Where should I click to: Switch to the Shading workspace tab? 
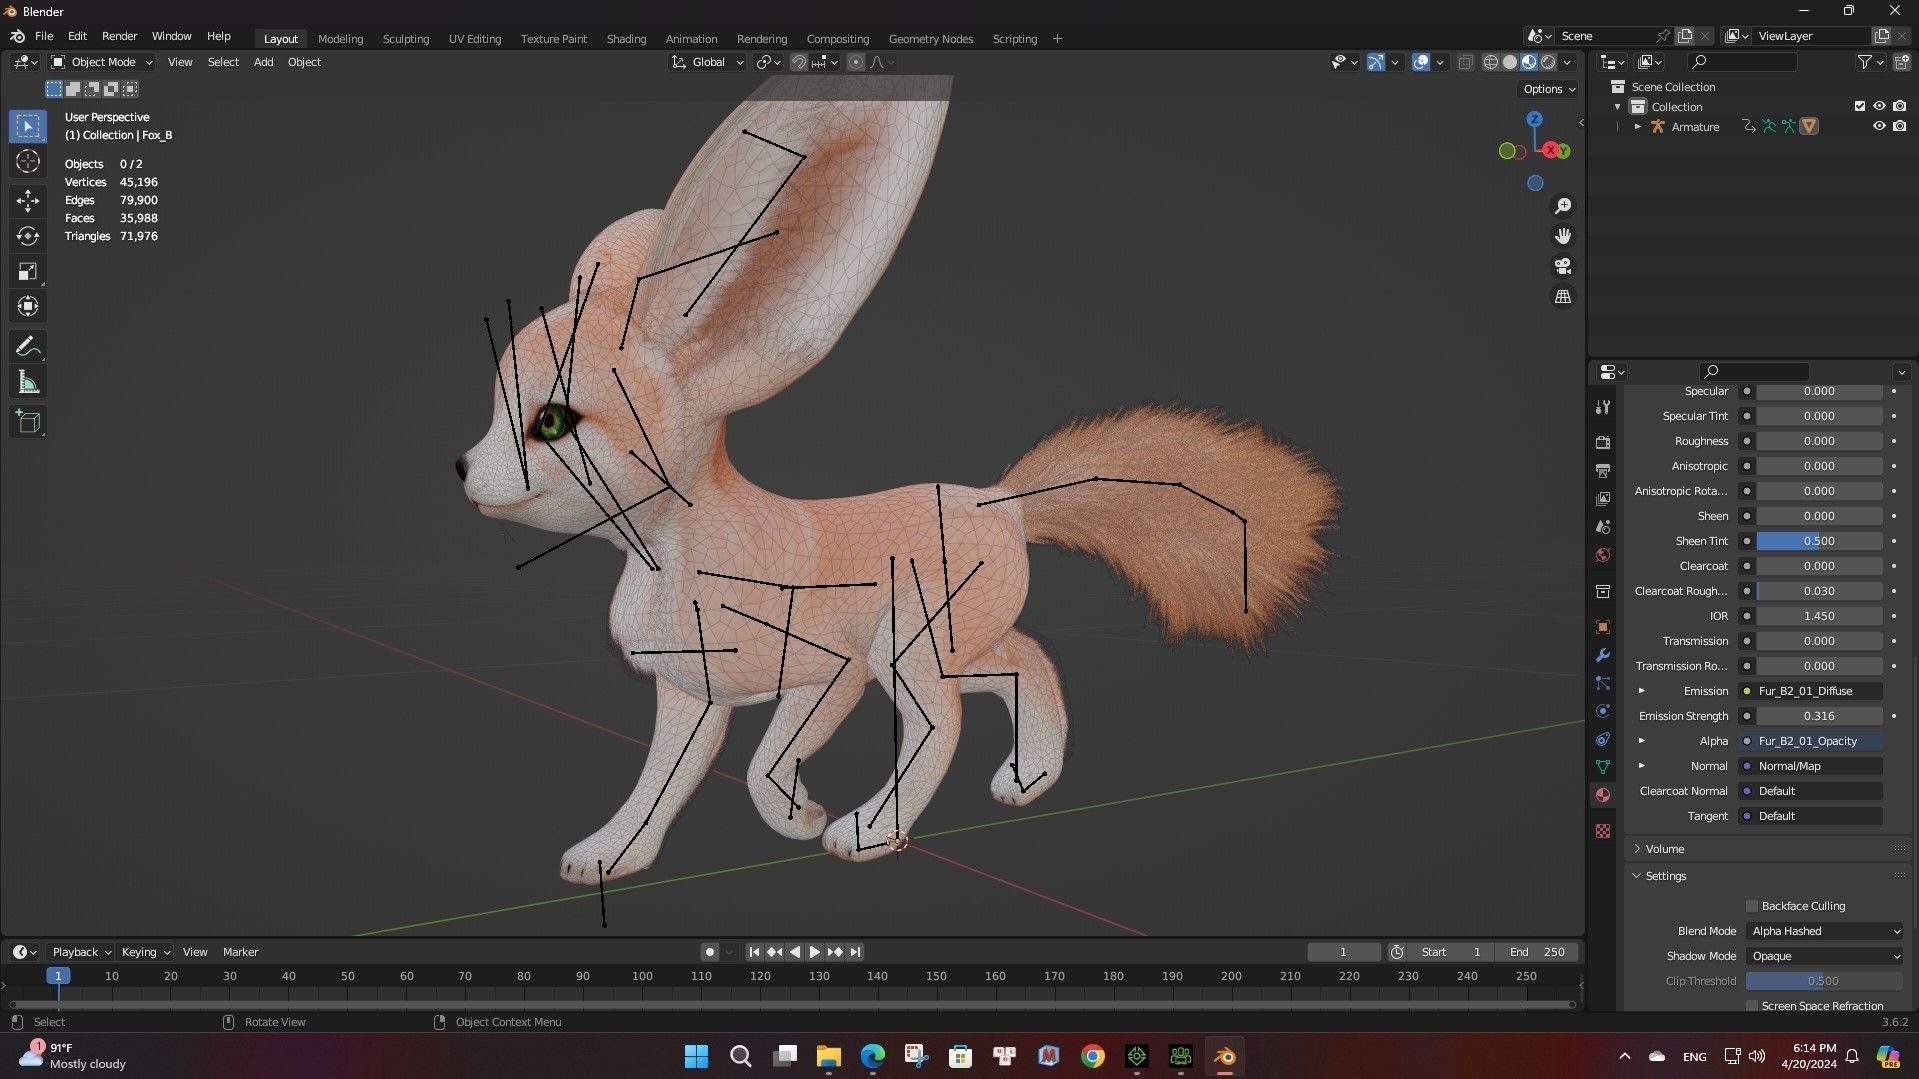[626, 39]
